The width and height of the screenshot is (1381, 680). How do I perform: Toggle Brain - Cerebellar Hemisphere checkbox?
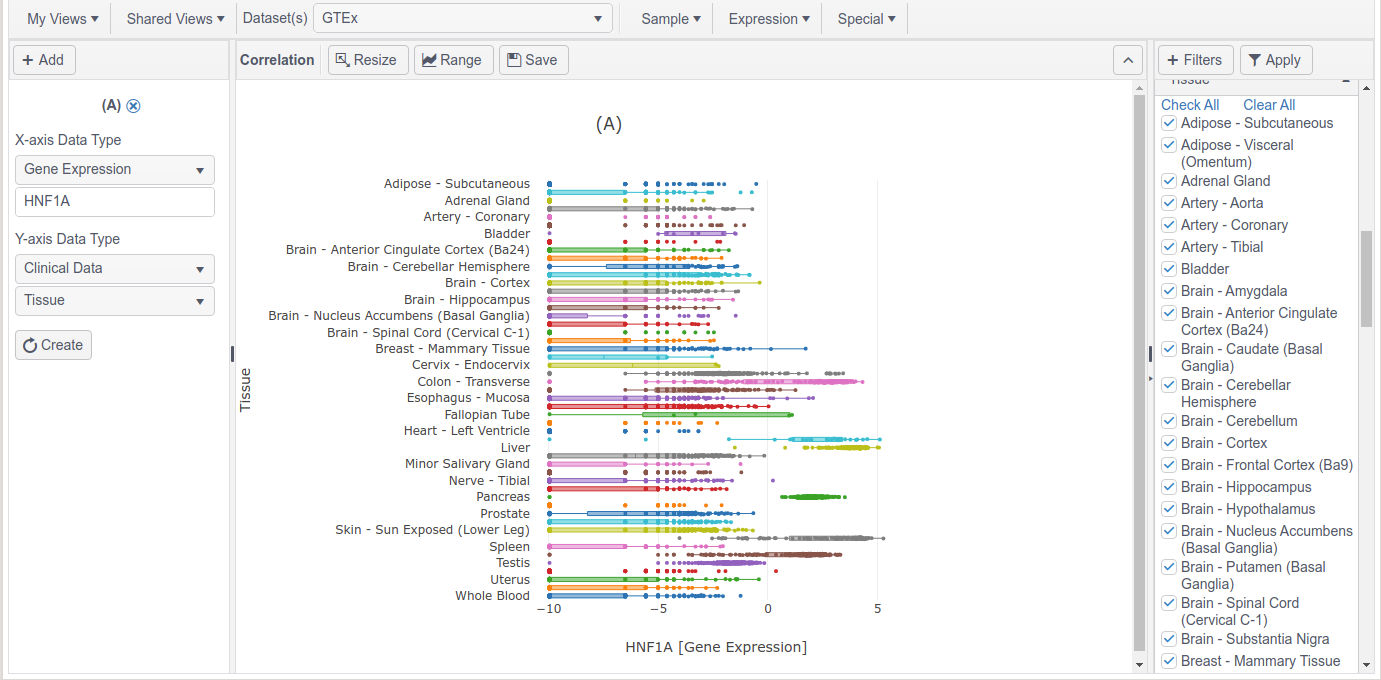pos(1168,385)
